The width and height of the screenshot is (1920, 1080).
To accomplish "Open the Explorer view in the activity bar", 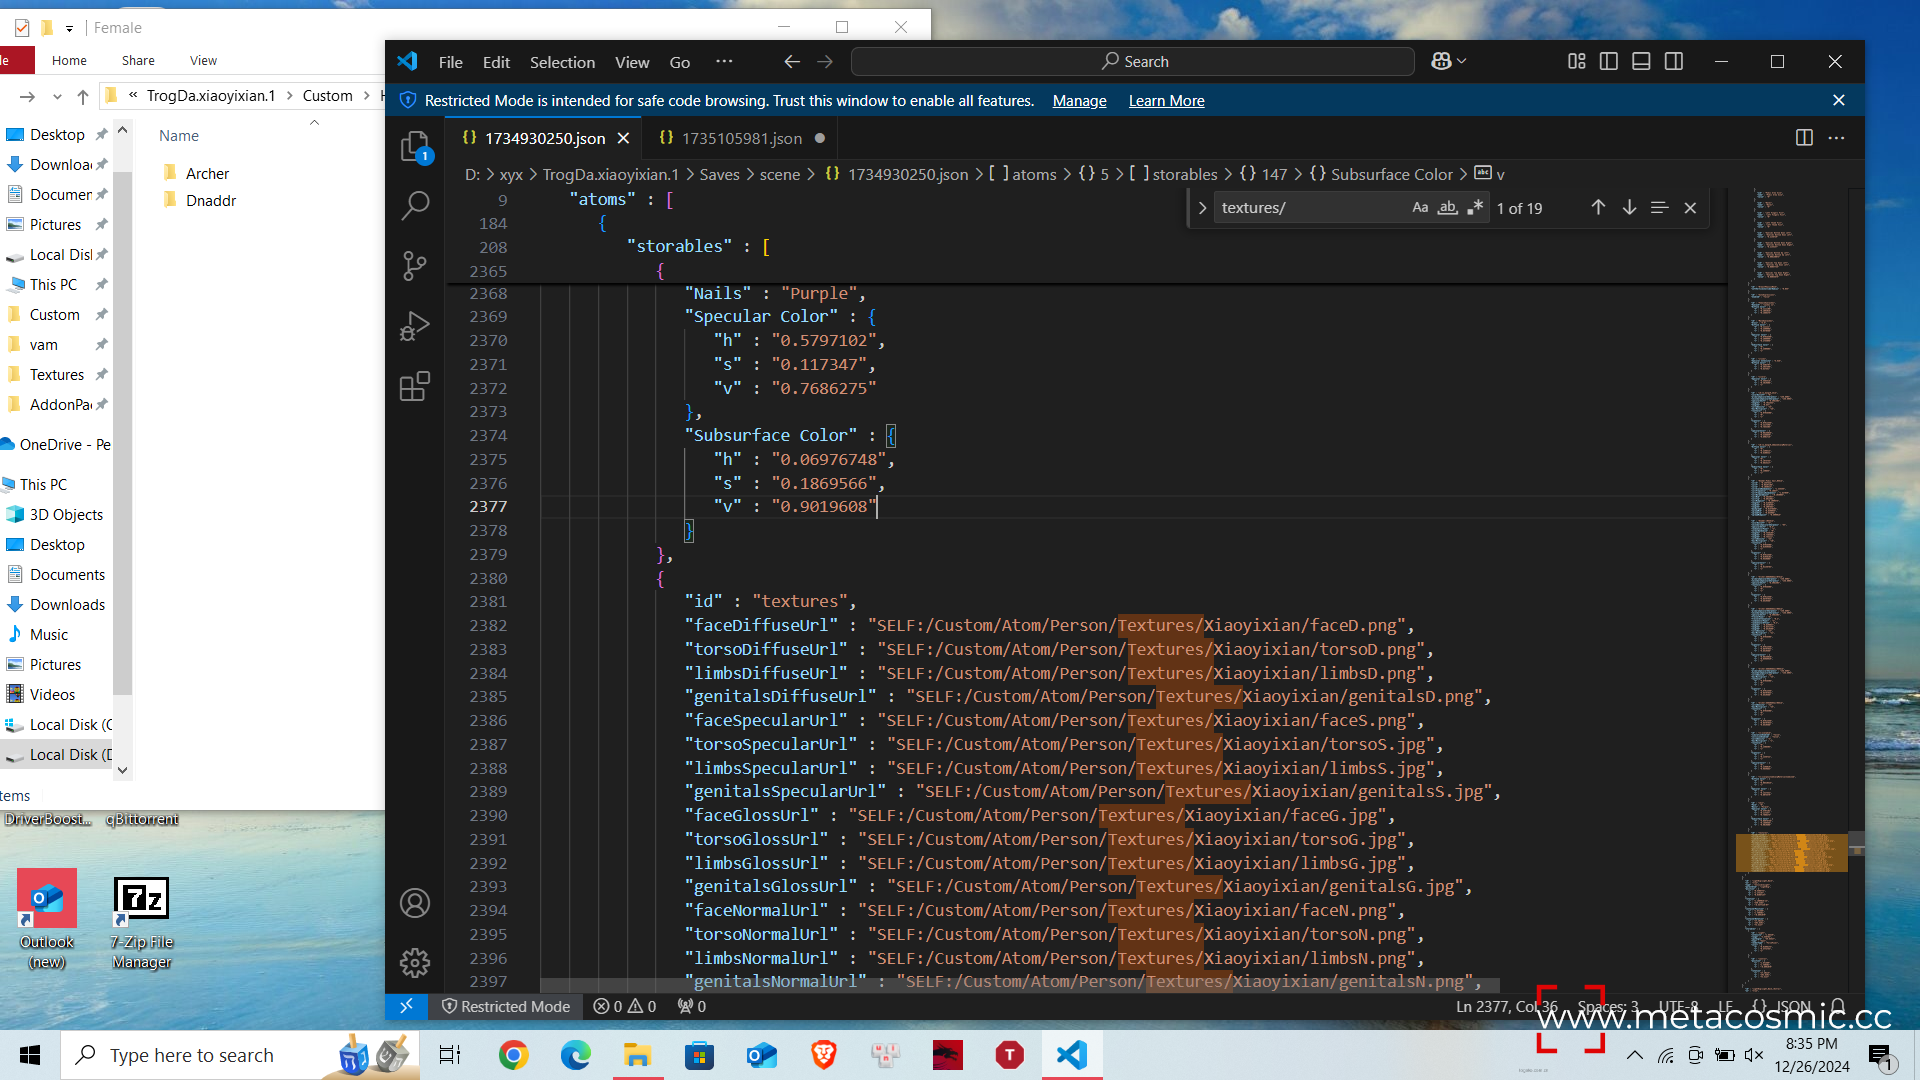I will click(414, 147).
